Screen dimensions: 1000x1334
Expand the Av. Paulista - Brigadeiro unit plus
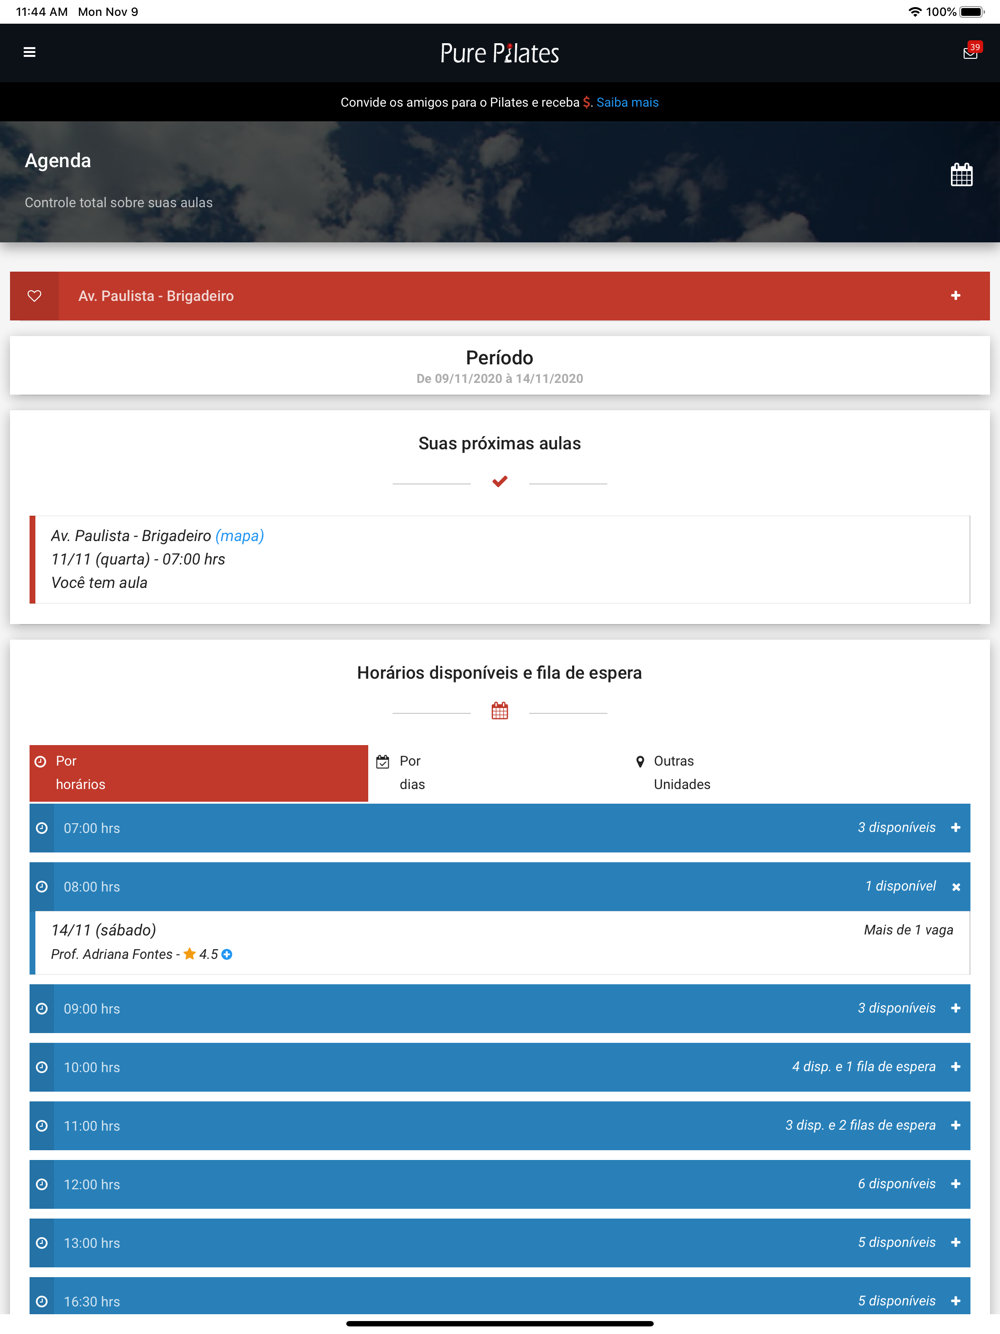(956, 296)
